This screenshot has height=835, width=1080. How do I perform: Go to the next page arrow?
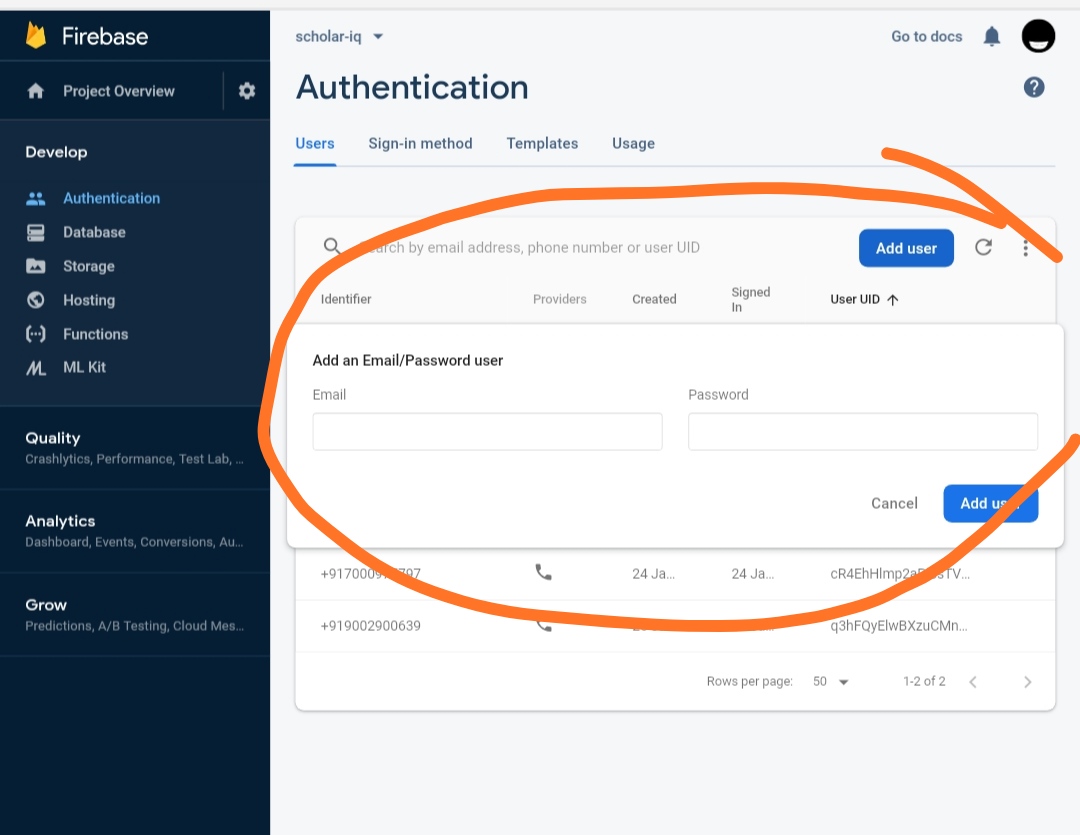pos(1028,682)
